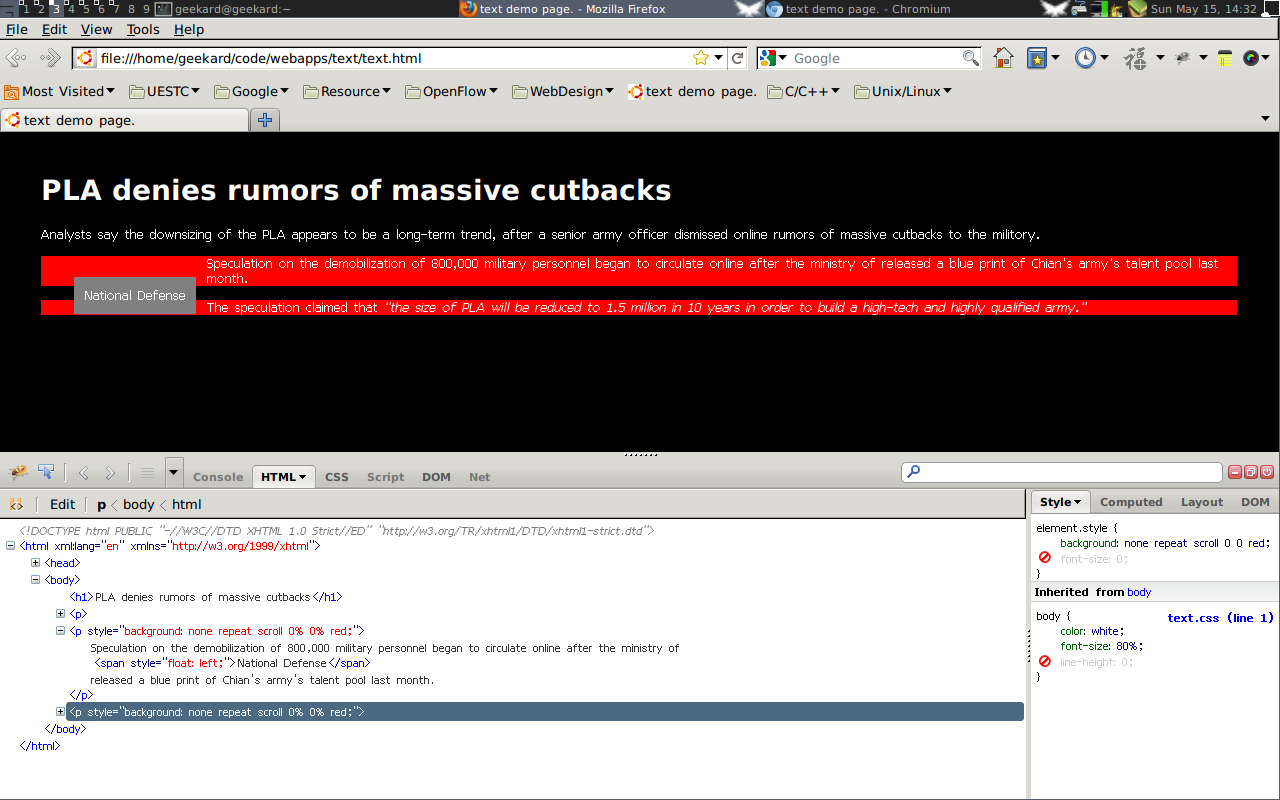Screen dimensions: 1280x800
Task: Toggle the break-on-mutate icon beside Edit
Action: tap(16, 505)
